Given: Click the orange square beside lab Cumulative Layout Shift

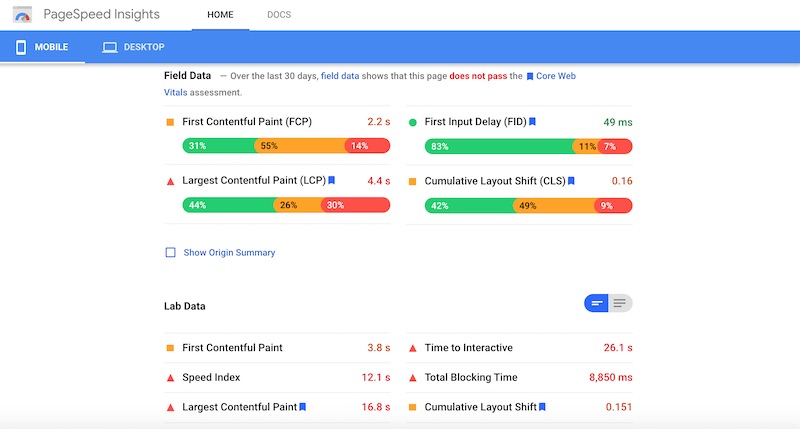Looking at the screenshot, I should click(413, 407).
